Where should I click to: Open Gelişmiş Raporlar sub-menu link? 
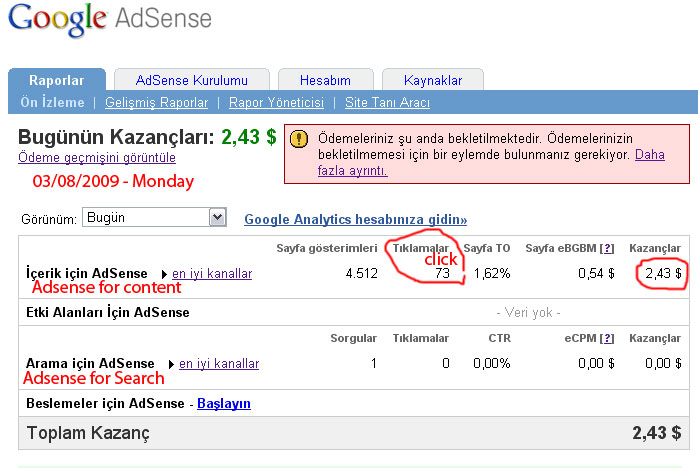156,102
